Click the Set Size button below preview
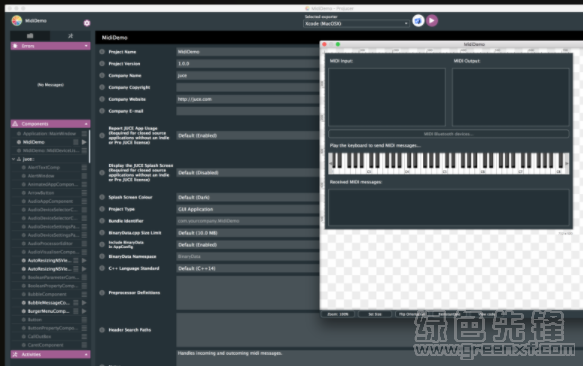The width and height of the screenshot is (583, 366). (x=375, y=314)
